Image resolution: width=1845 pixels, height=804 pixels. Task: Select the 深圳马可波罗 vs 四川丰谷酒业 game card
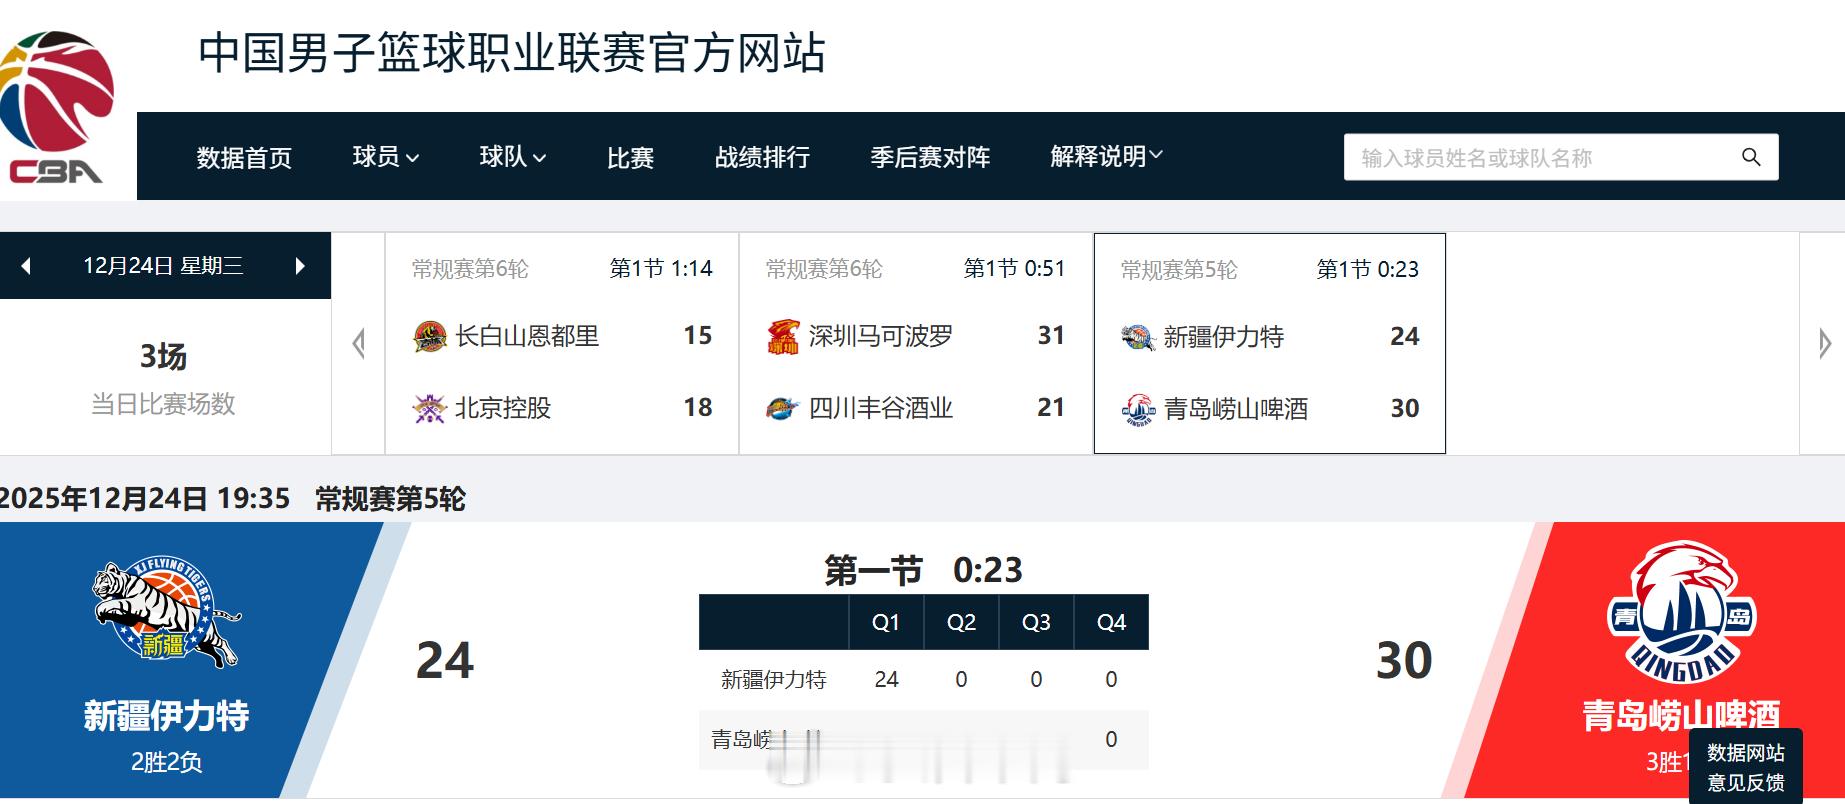point(916,343)
